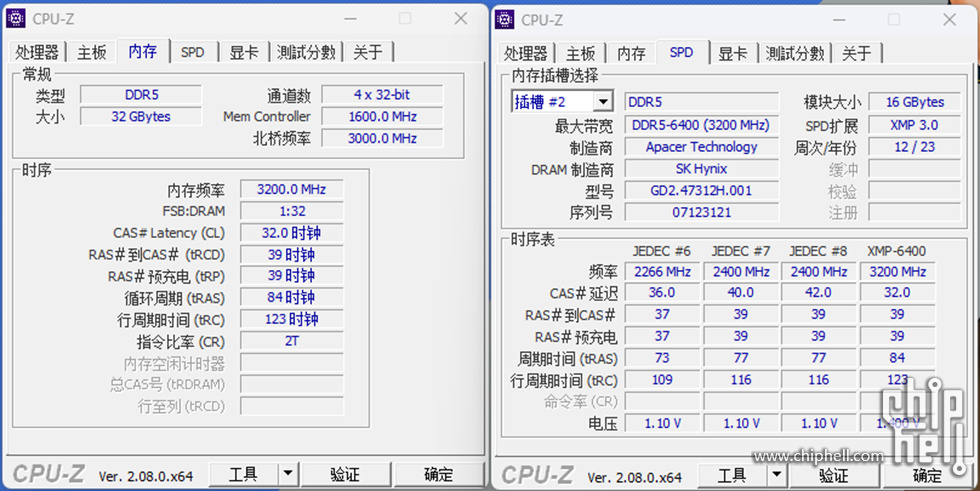Viewport: 980px width, 491px height.
Task: Open 測試分數 tab in right CPU-Z window
Action: click(795, 54)
